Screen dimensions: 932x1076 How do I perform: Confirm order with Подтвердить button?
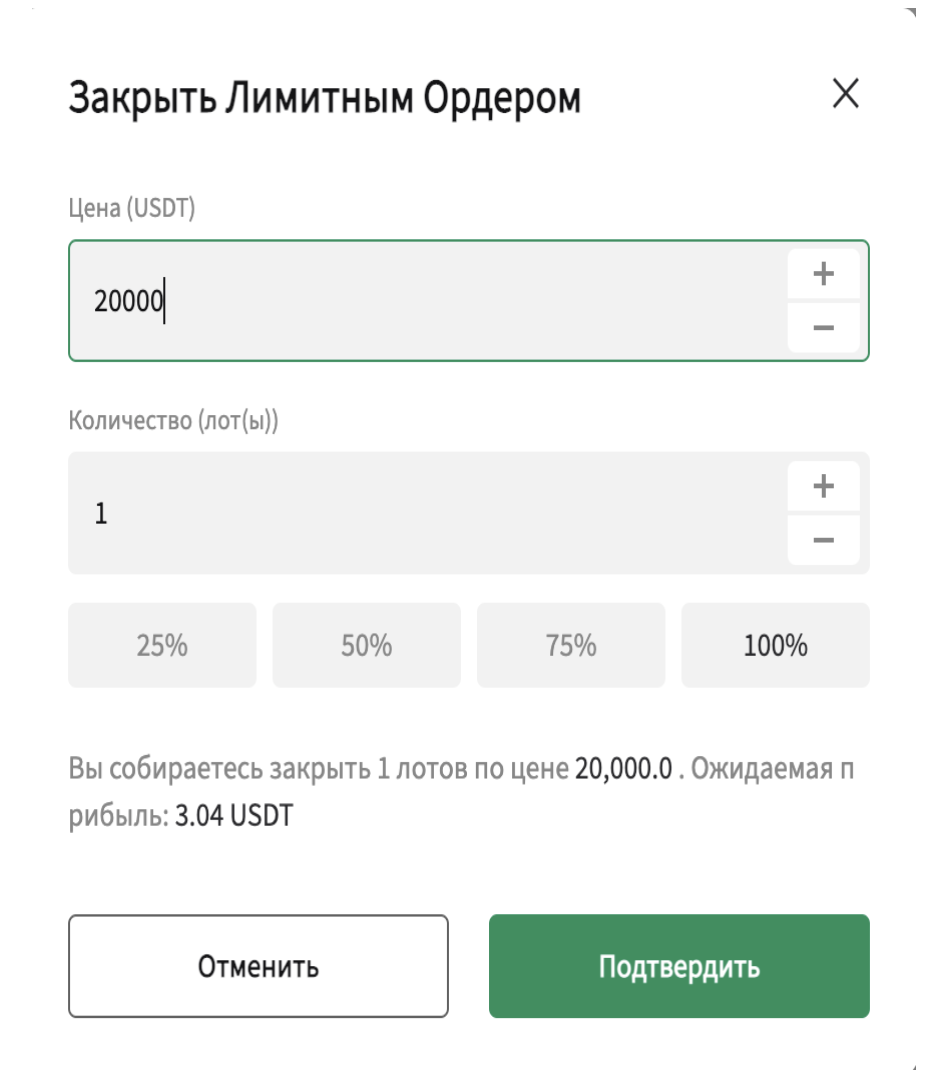click(x=679, y=966)
